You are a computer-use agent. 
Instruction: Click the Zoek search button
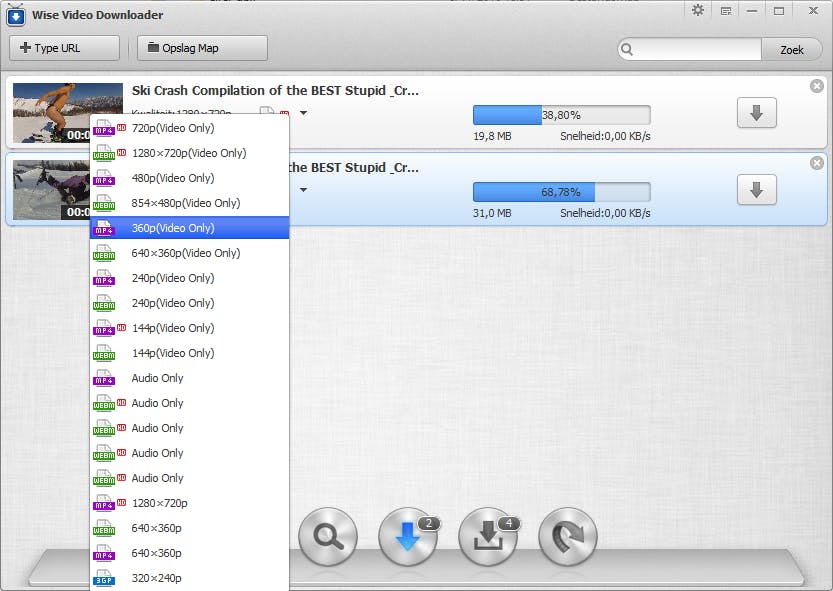coord(792,49)
